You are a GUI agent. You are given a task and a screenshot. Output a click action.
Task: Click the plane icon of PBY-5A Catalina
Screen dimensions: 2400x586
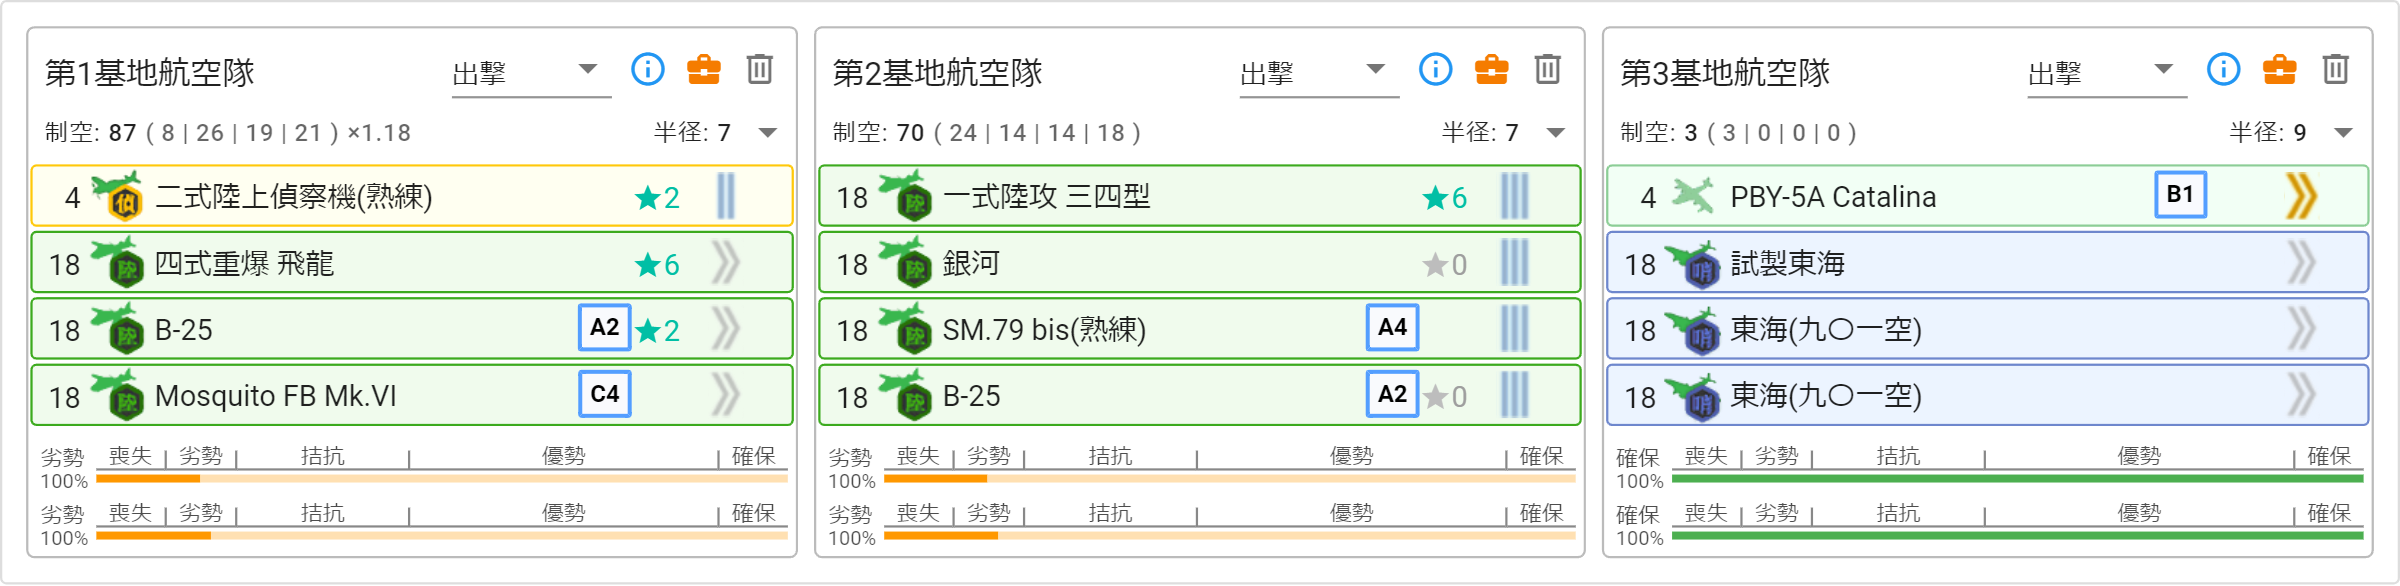click(1692, 195)
